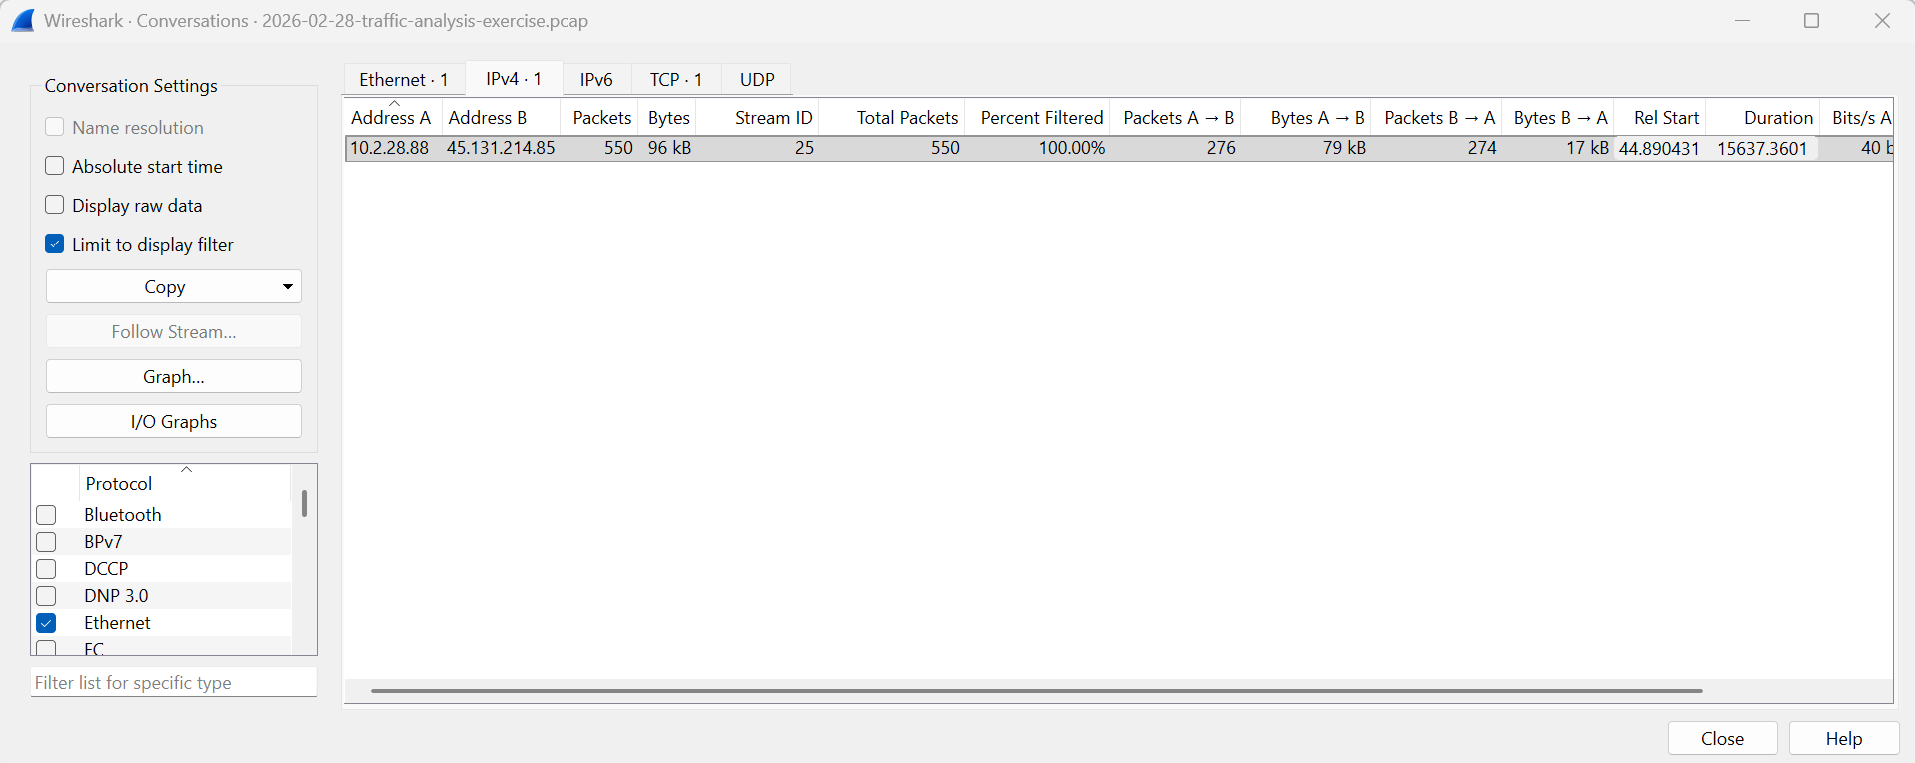Click the conversation table horizontal scrollbar

click(1036, 690)
